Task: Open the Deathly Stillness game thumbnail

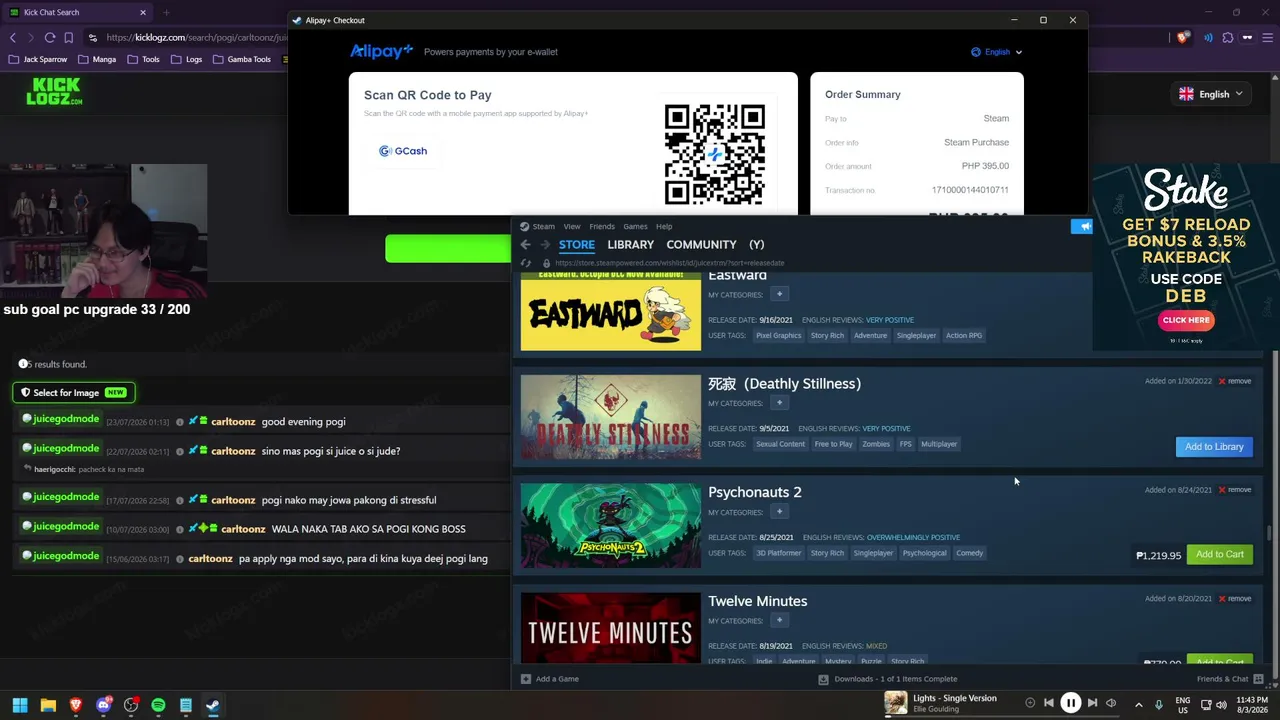Action: [x=611, y=417]
